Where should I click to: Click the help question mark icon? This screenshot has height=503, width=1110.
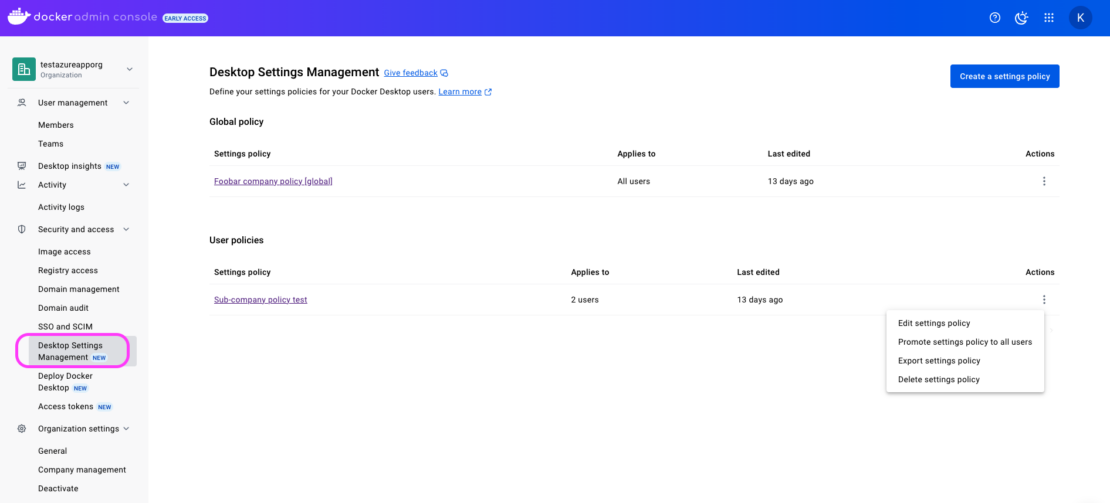click(994, 17)
